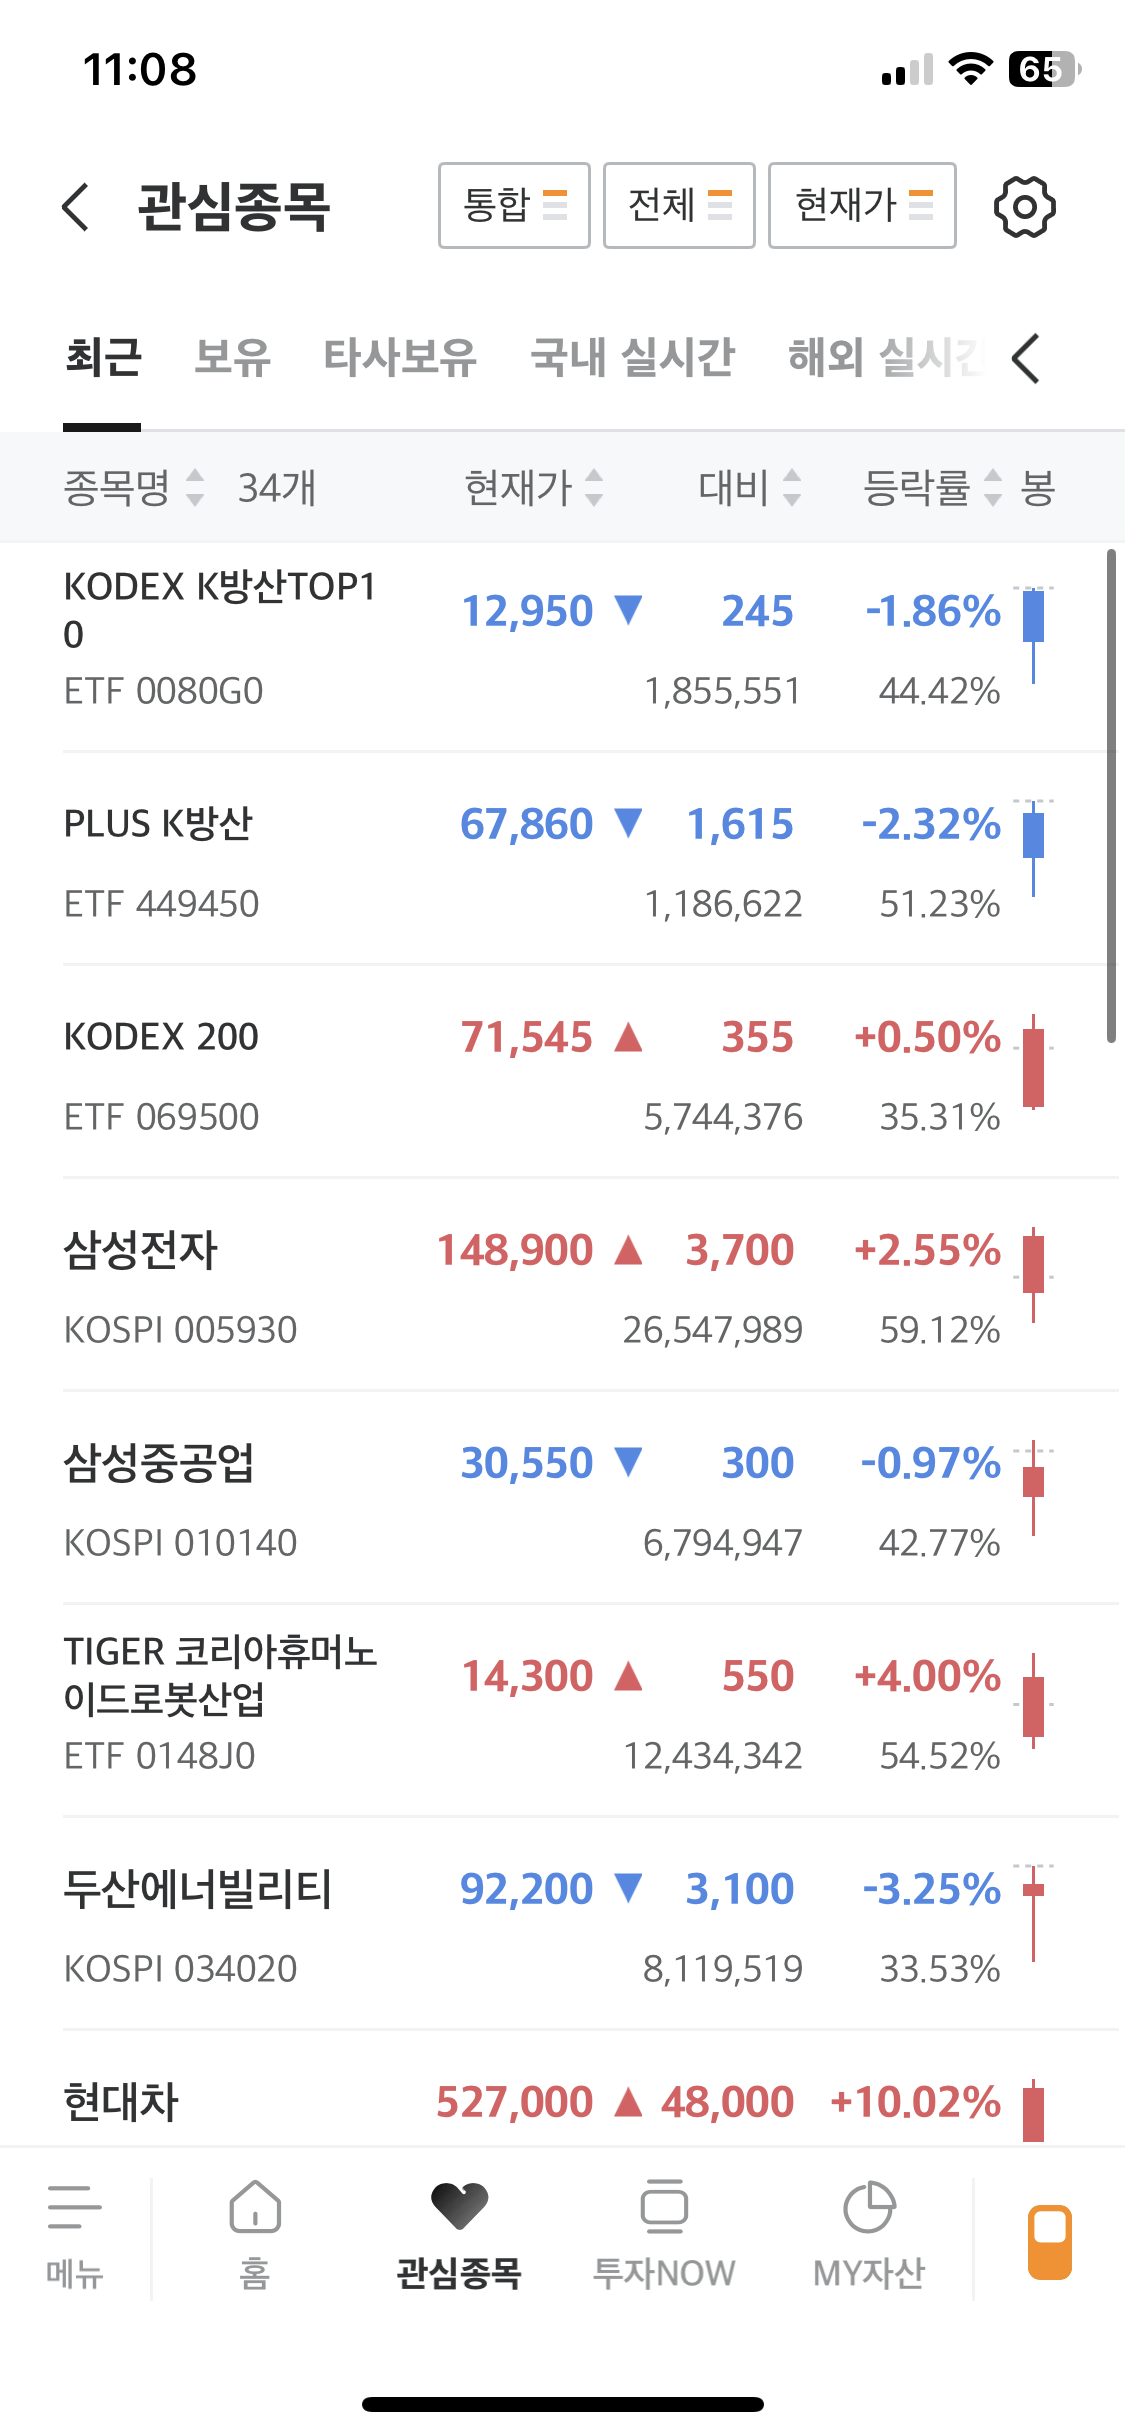The width and height of the screenshot is (1125, 2436).
Task: Open 삼성전자 stock details
Action: [x=141, y=1251]
